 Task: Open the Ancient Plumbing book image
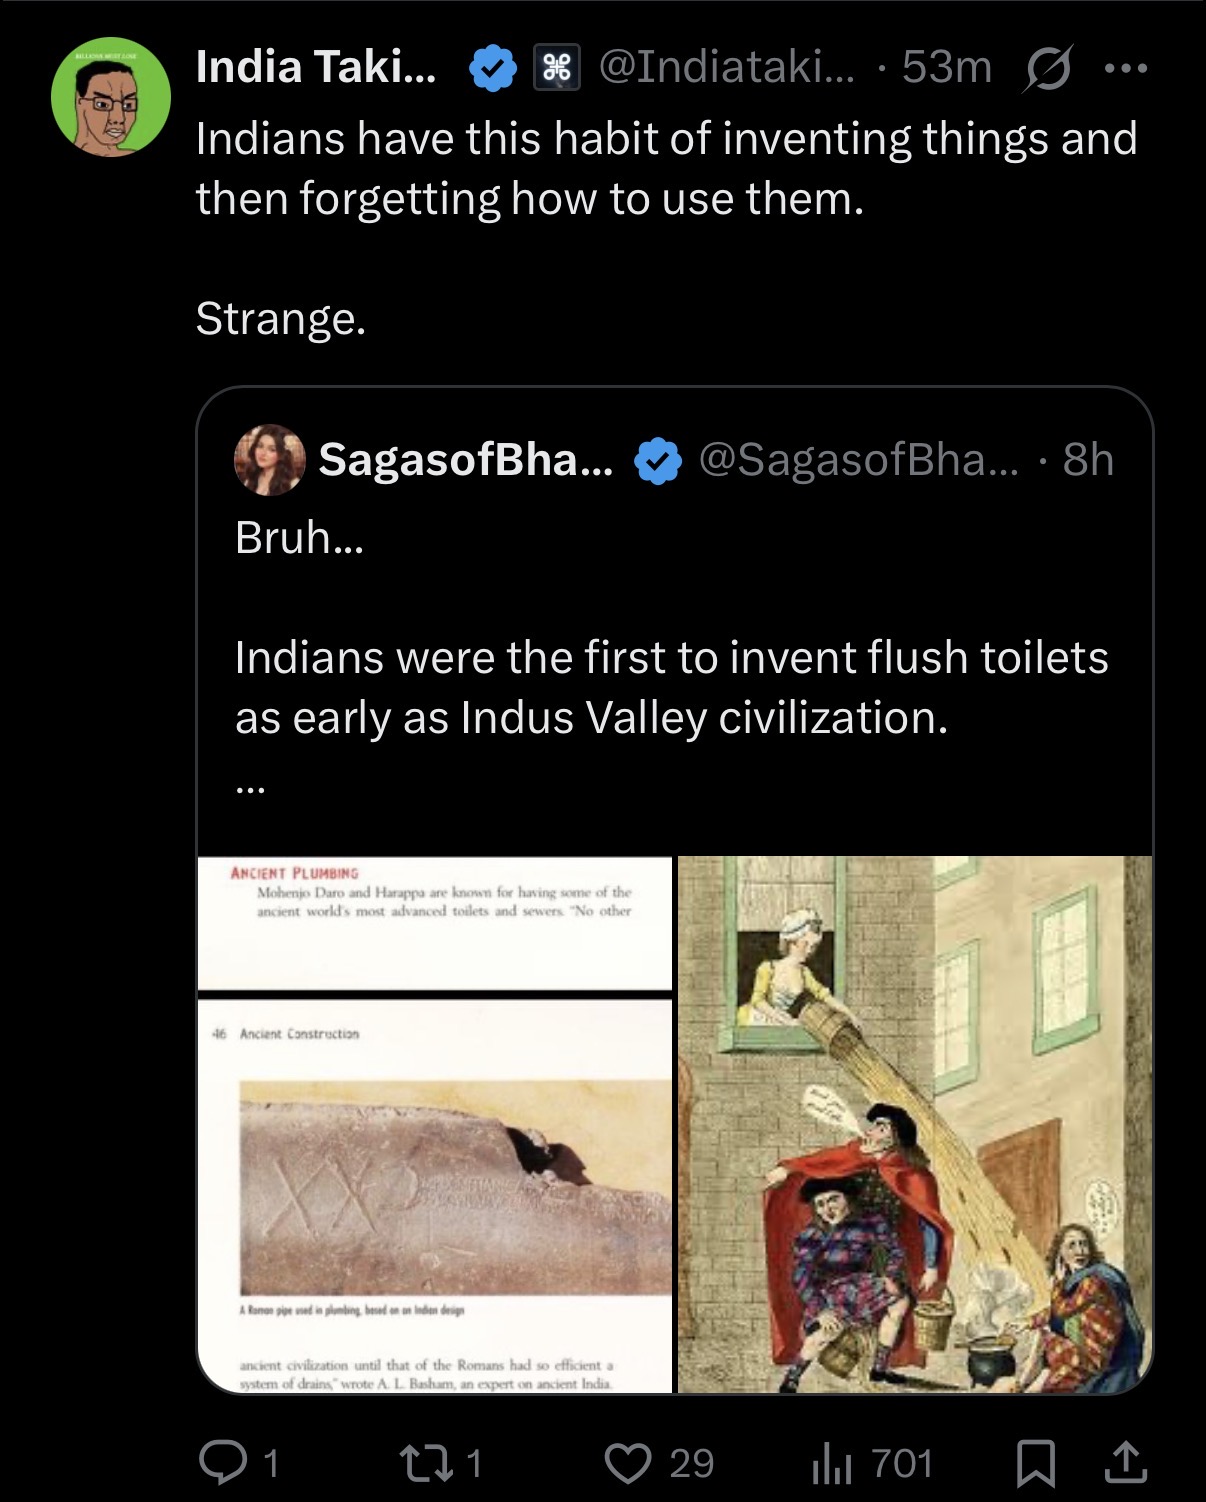(435, 1124)
